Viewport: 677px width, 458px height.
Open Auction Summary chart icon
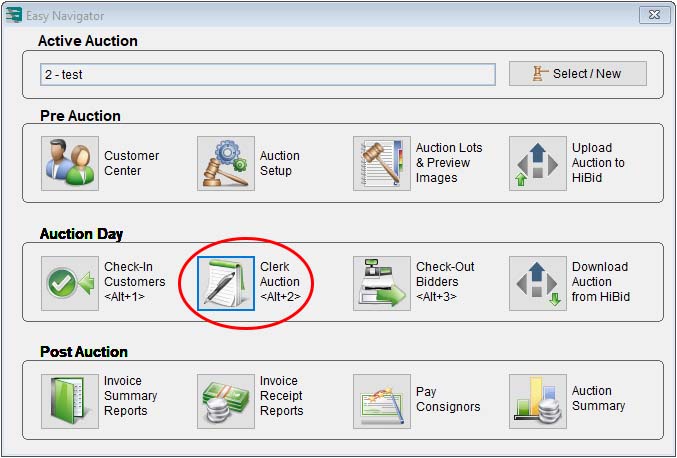538,401
